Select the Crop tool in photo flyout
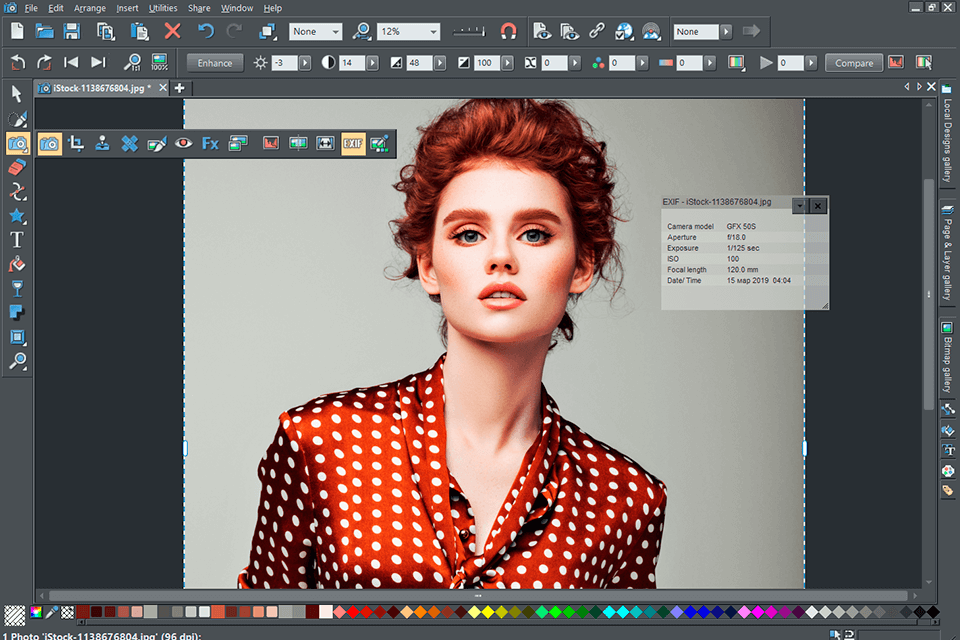The height and width of the screenshot is (640, 960). pos(76,144)
